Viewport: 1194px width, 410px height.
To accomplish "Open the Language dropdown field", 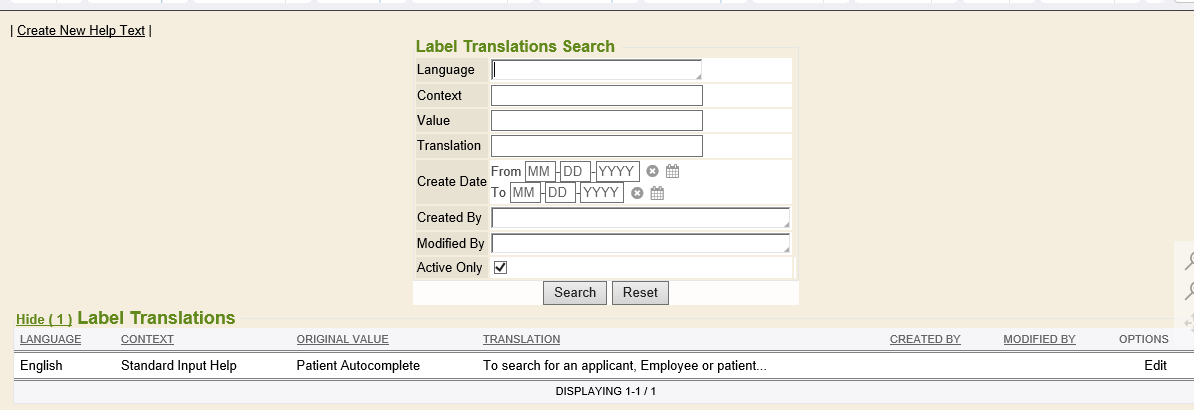I will tap(596, 70).
